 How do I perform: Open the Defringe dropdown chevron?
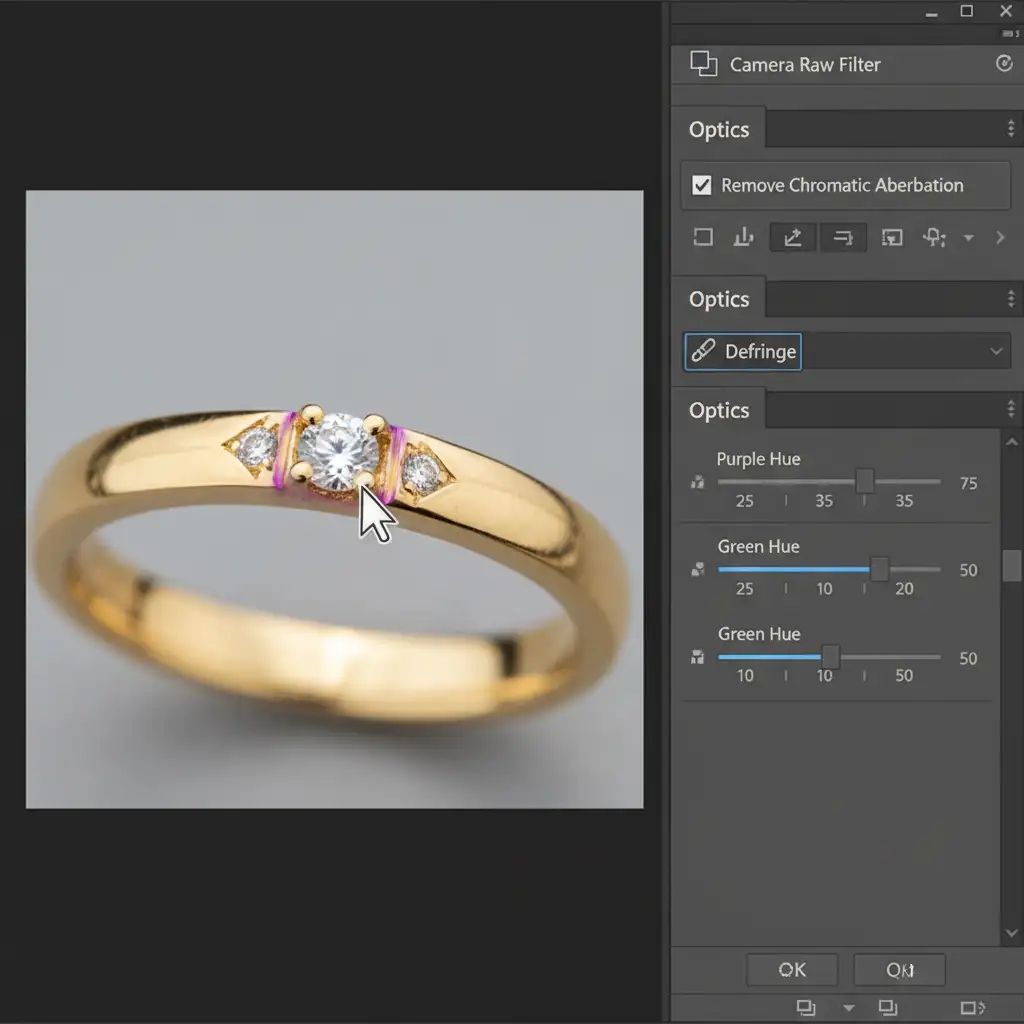pos(996,351)
